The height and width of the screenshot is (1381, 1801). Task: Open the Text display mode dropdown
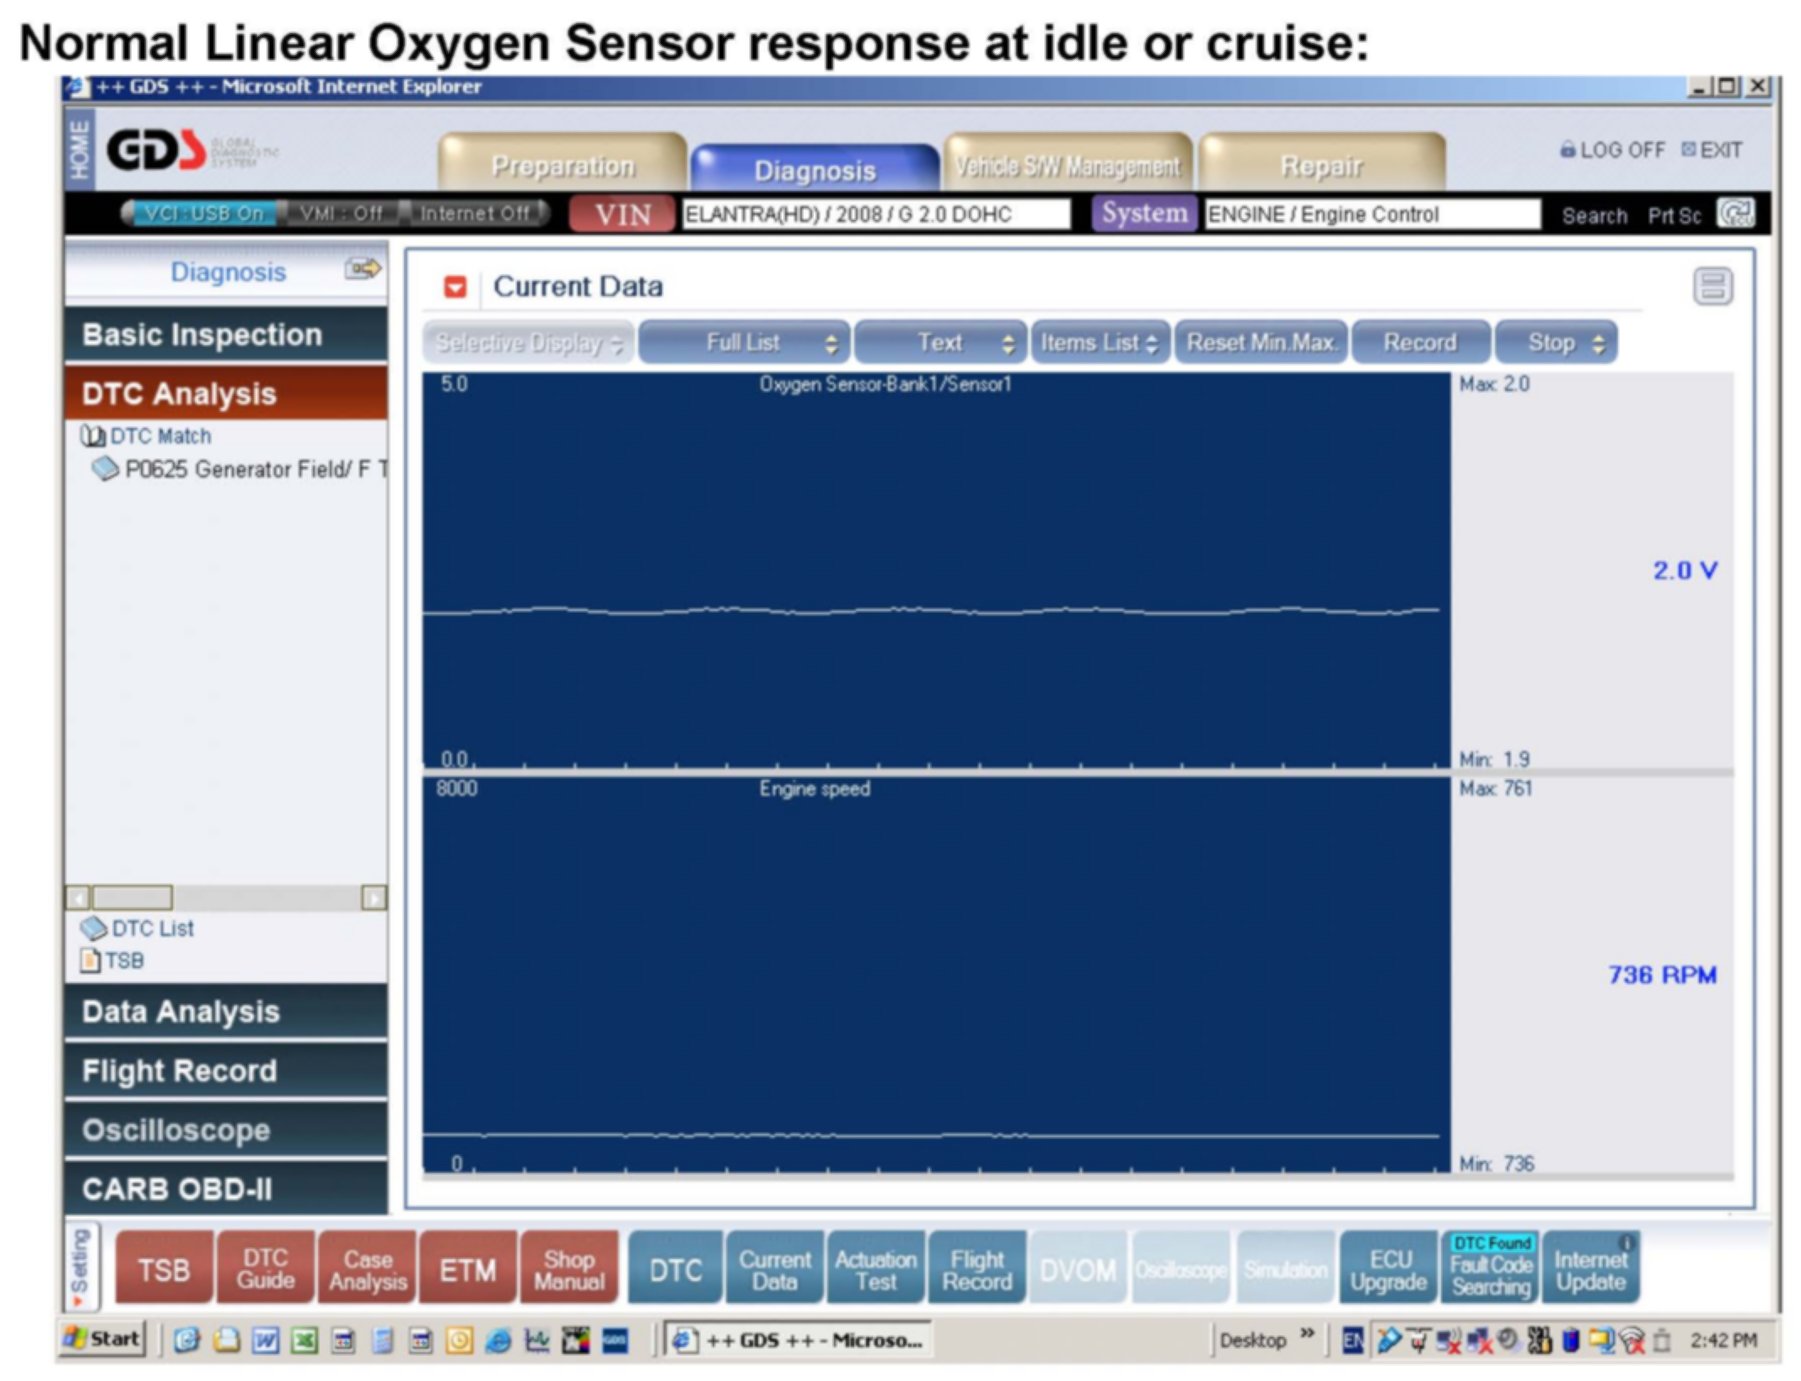point(940,343)
